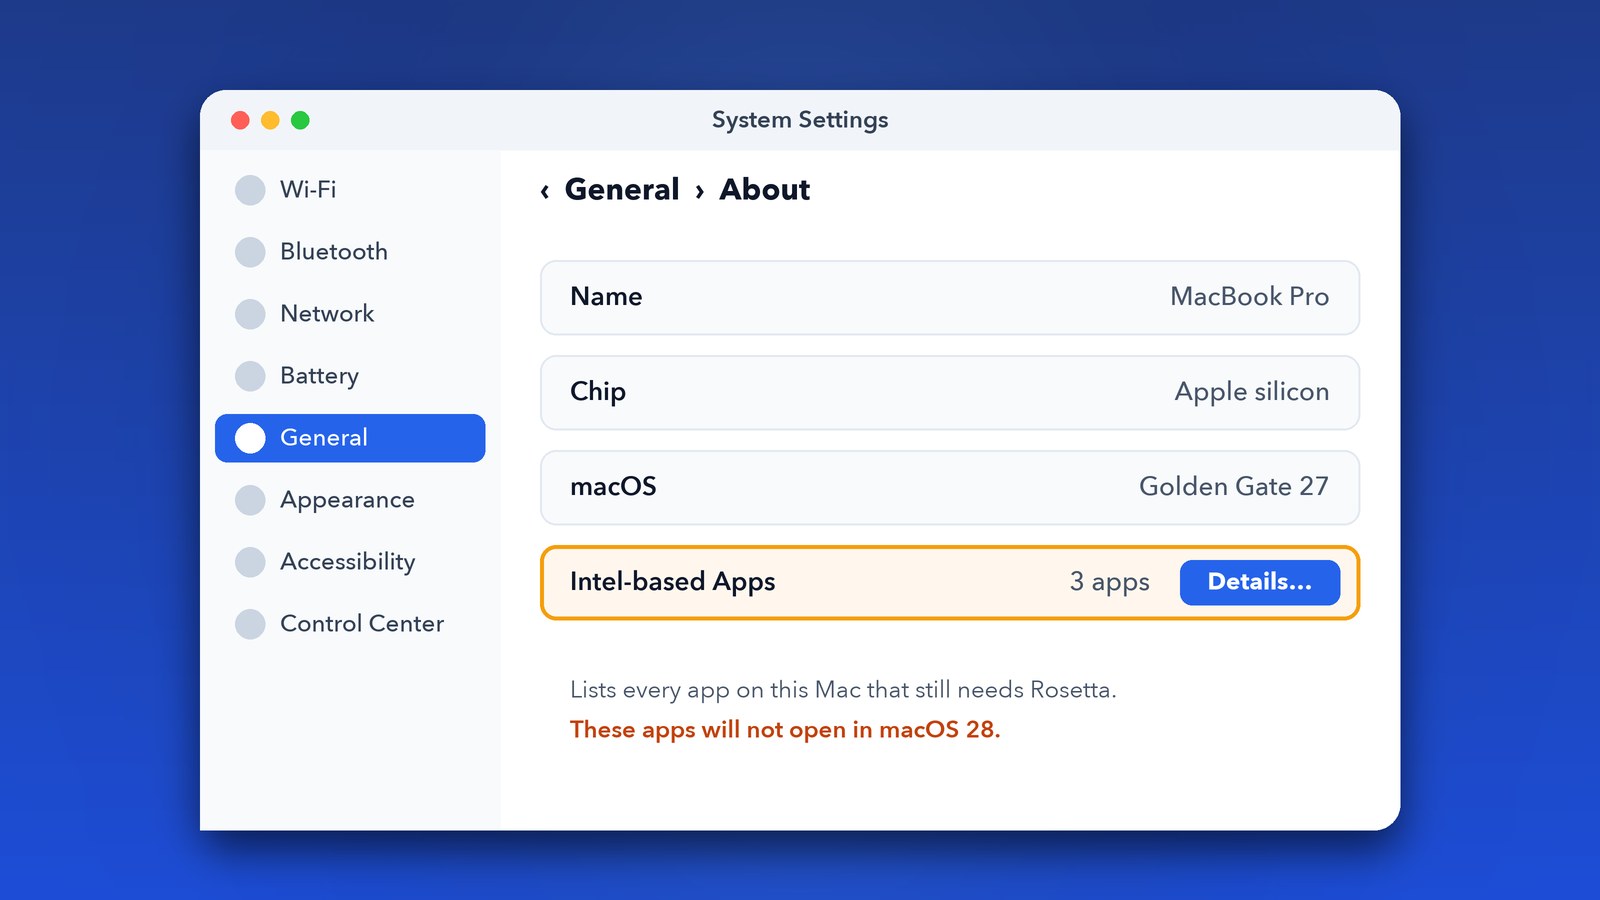Click the Name row label
The image size is (1600, 900).
click(606, 296)
